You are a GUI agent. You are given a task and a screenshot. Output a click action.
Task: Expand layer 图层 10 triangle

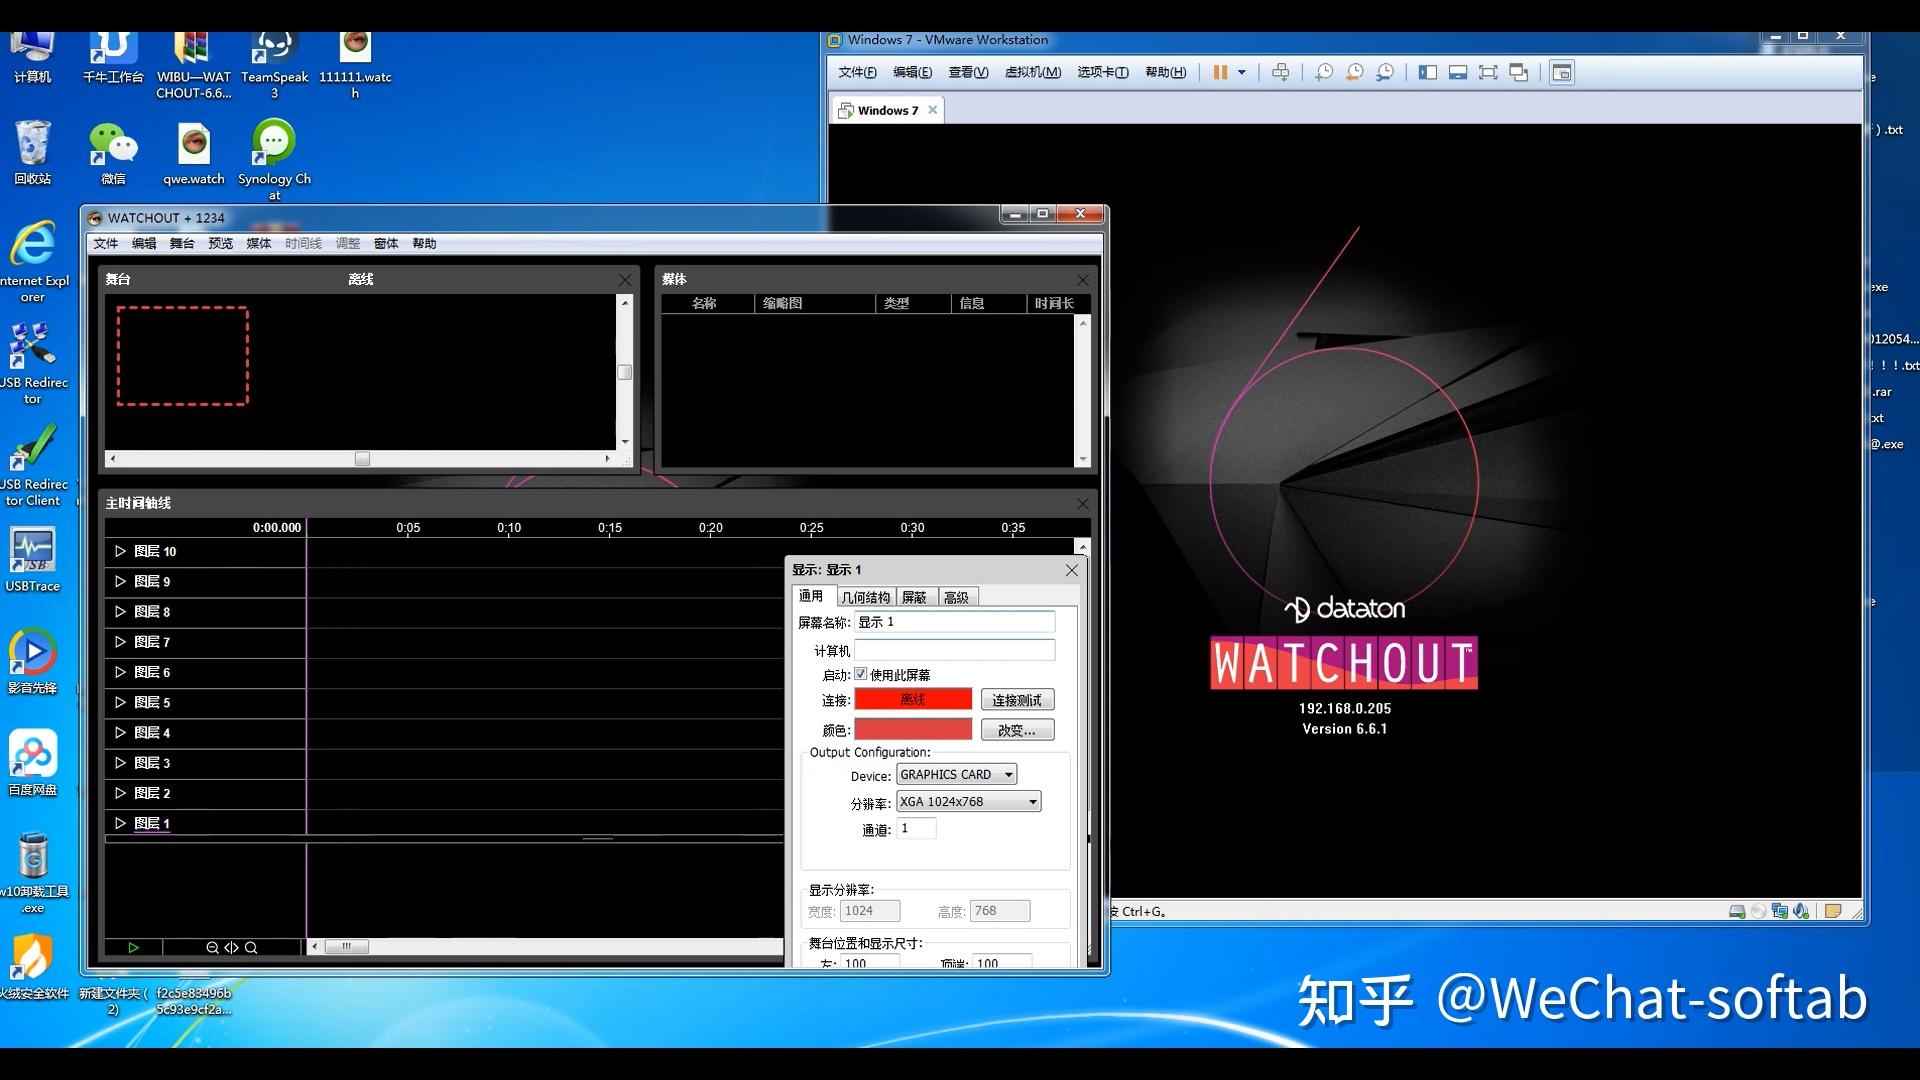click(120, 551)
